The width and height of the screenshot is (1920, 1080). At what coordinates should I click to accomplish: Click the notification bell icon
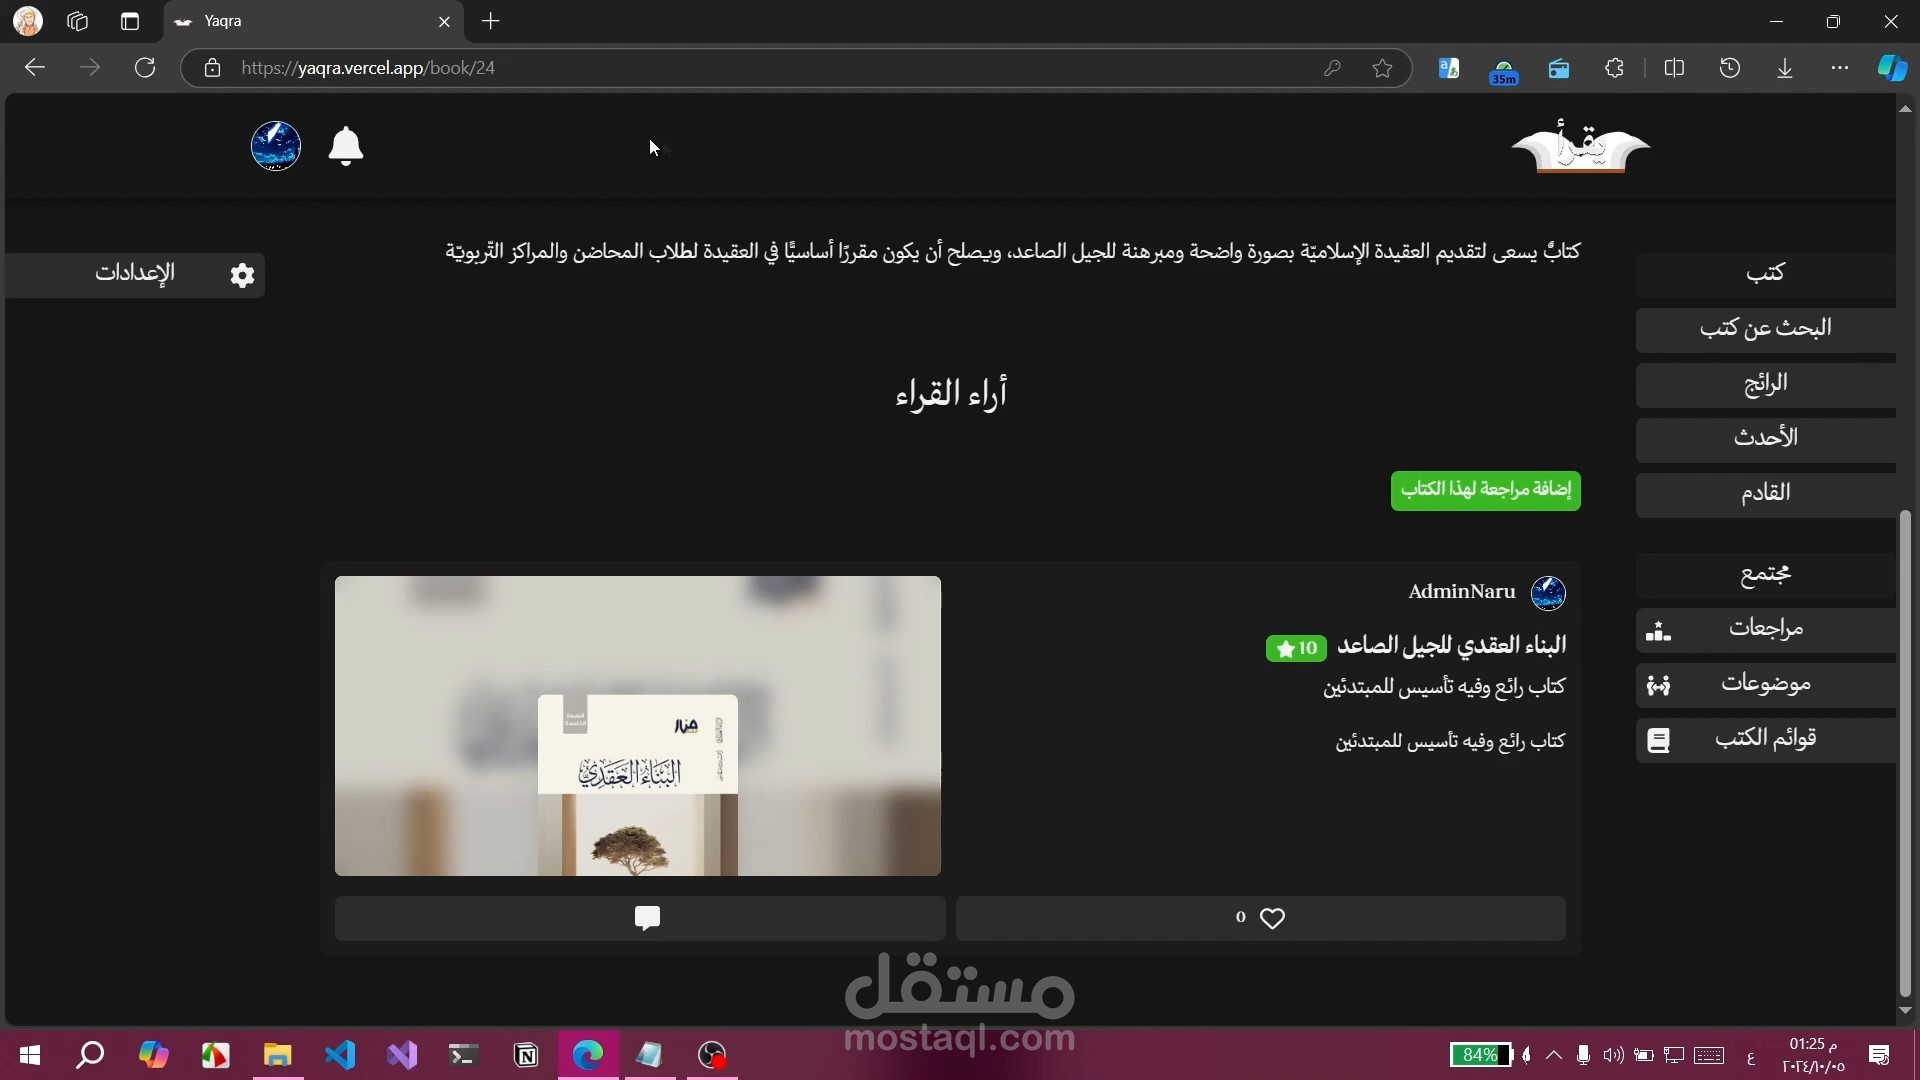coord(346,146)
